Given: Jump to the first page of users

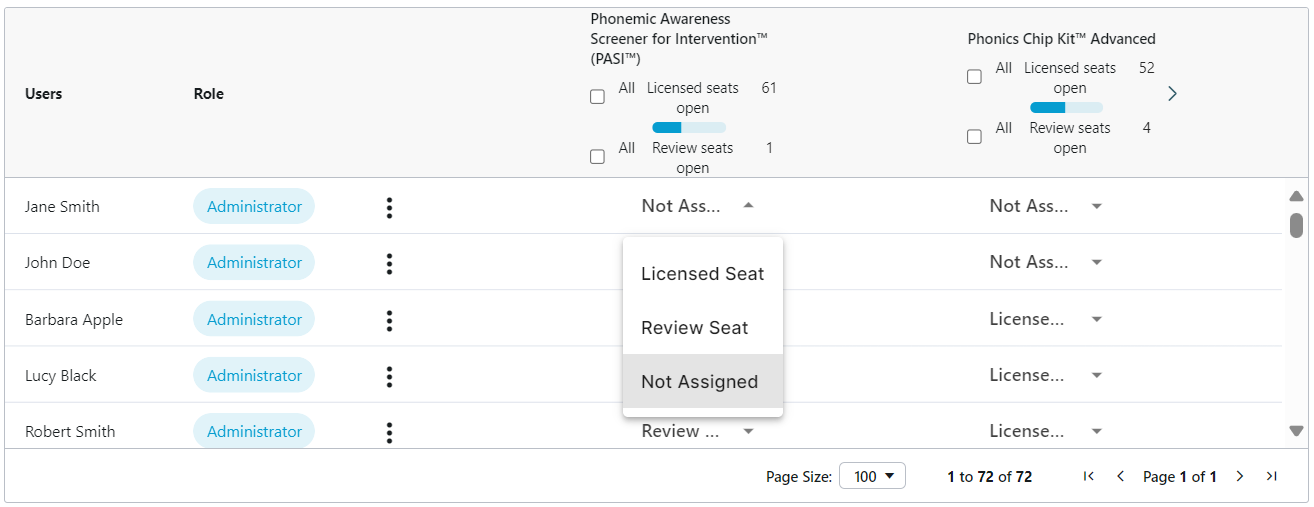Looking at the screenshot, I should coord(1089,476).
